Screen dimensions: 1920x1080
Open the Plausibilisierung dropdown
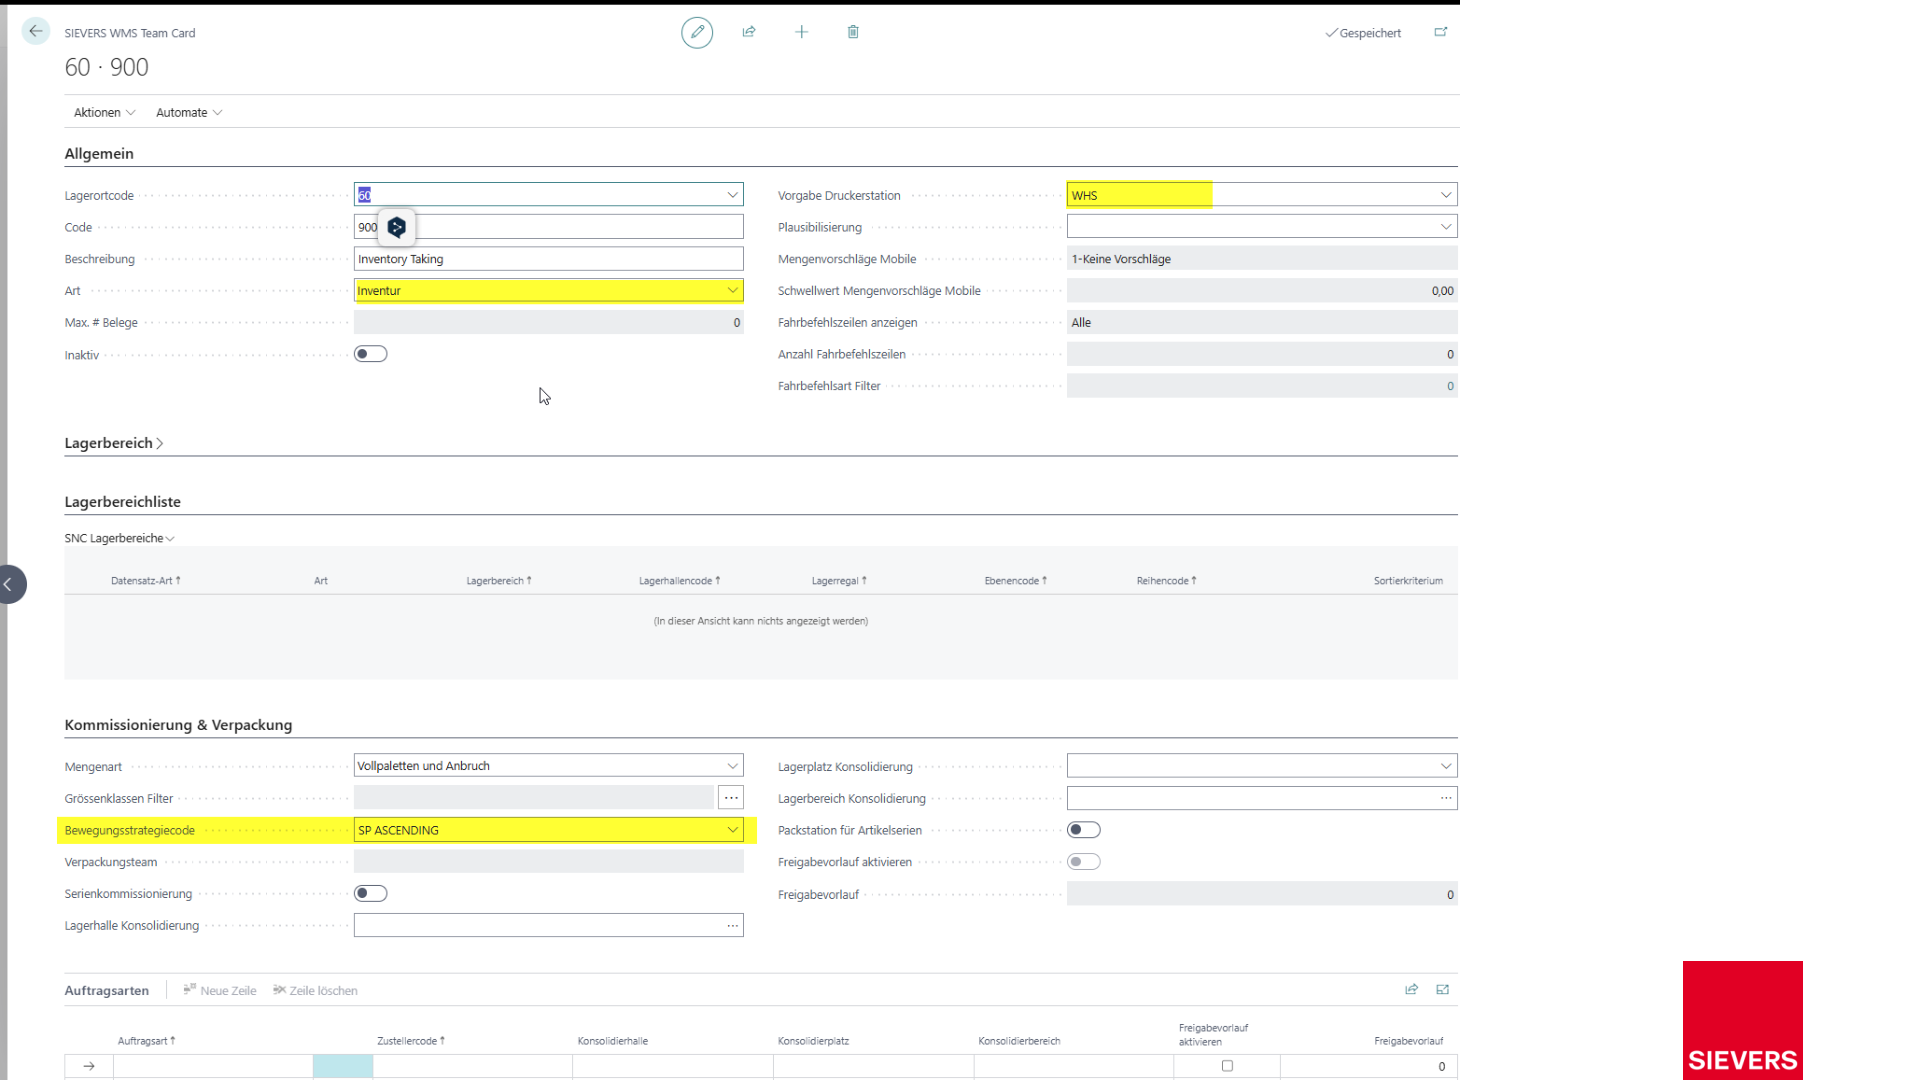1446,227
